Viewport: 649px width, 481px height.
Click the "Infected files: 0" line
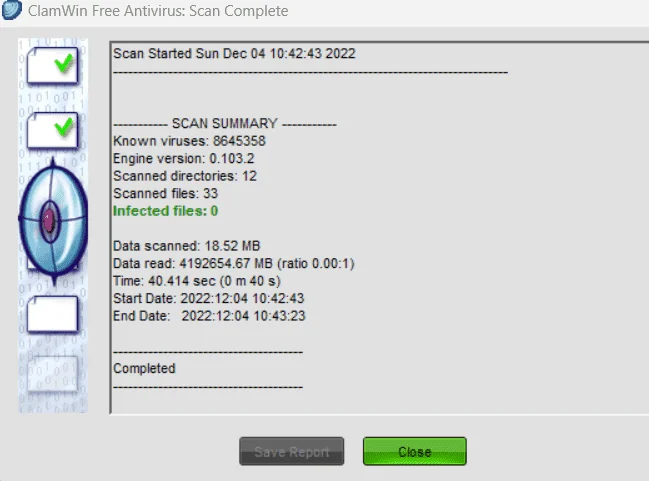click(166, 211)
